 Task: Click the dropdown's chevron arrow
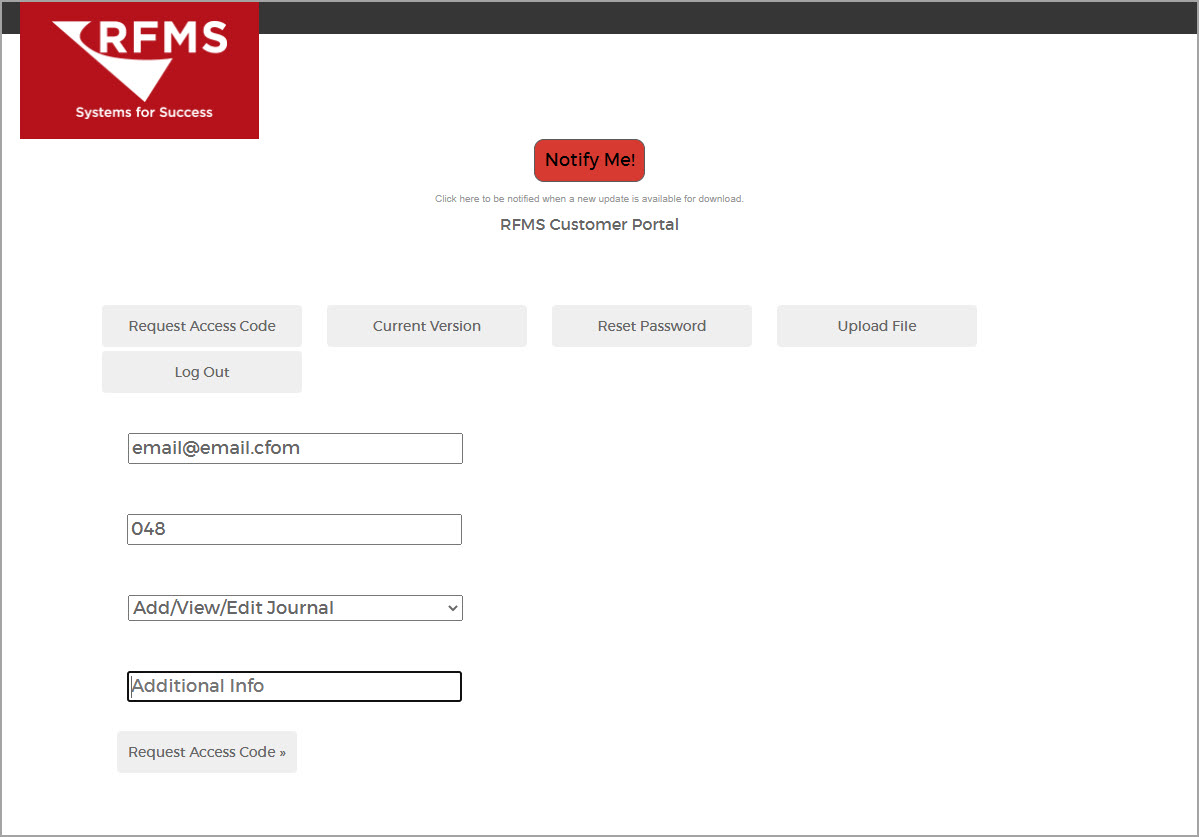(x=451, y=607)
